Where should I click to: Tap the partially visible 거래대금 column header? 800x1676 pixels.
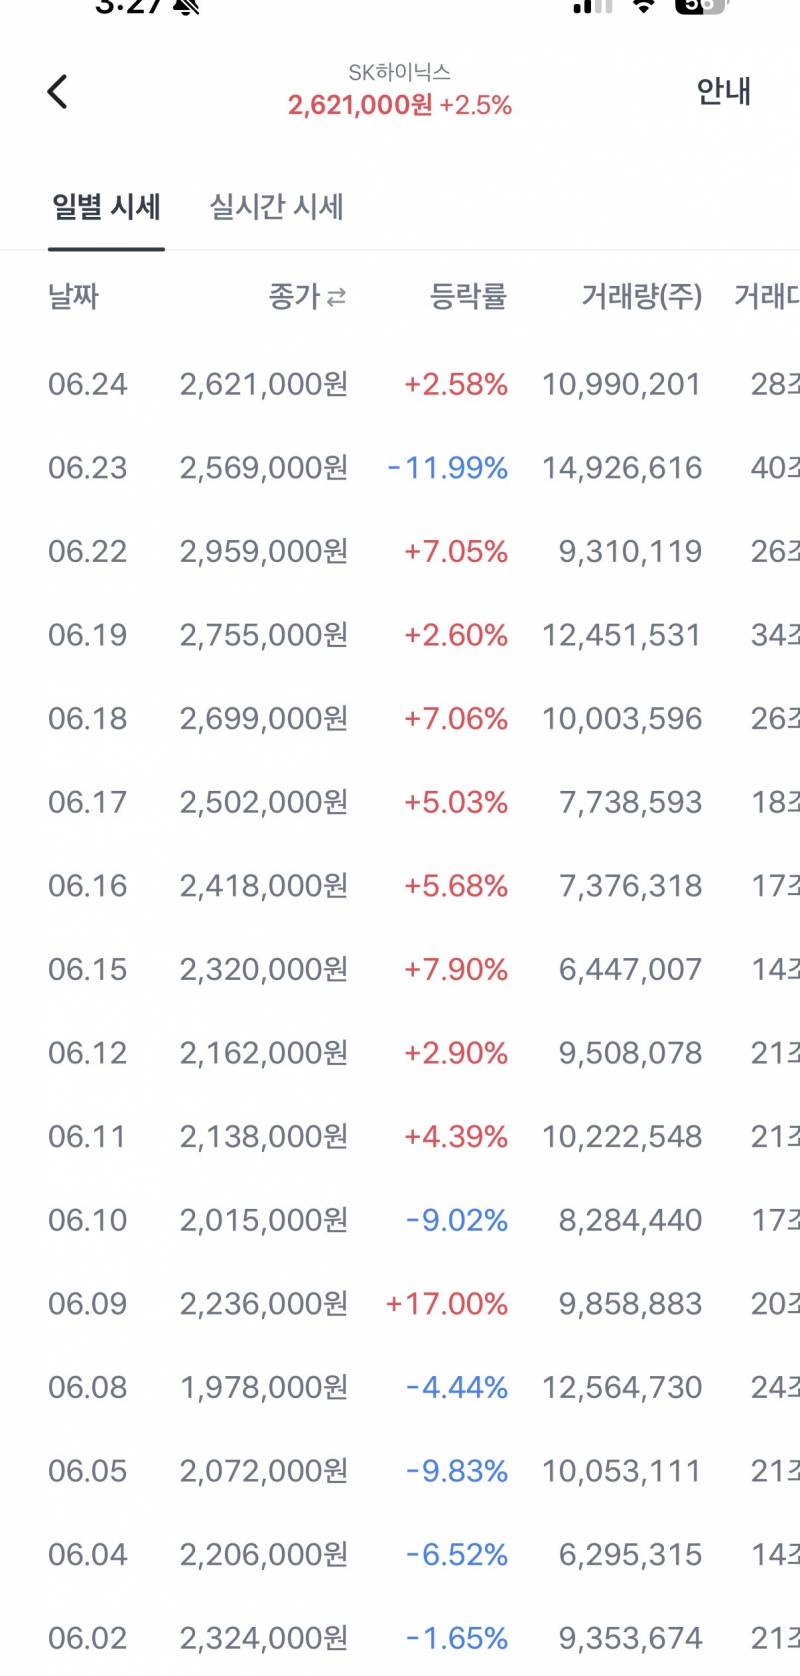pyautogui.click(x=767, y=296)
